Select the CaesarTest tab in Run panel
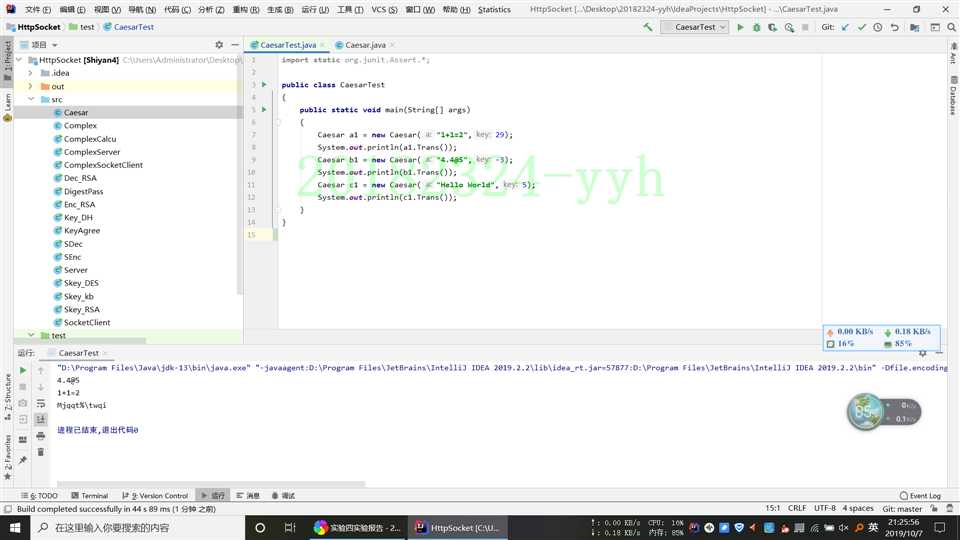960x540 pixels. tap(78, 353)
